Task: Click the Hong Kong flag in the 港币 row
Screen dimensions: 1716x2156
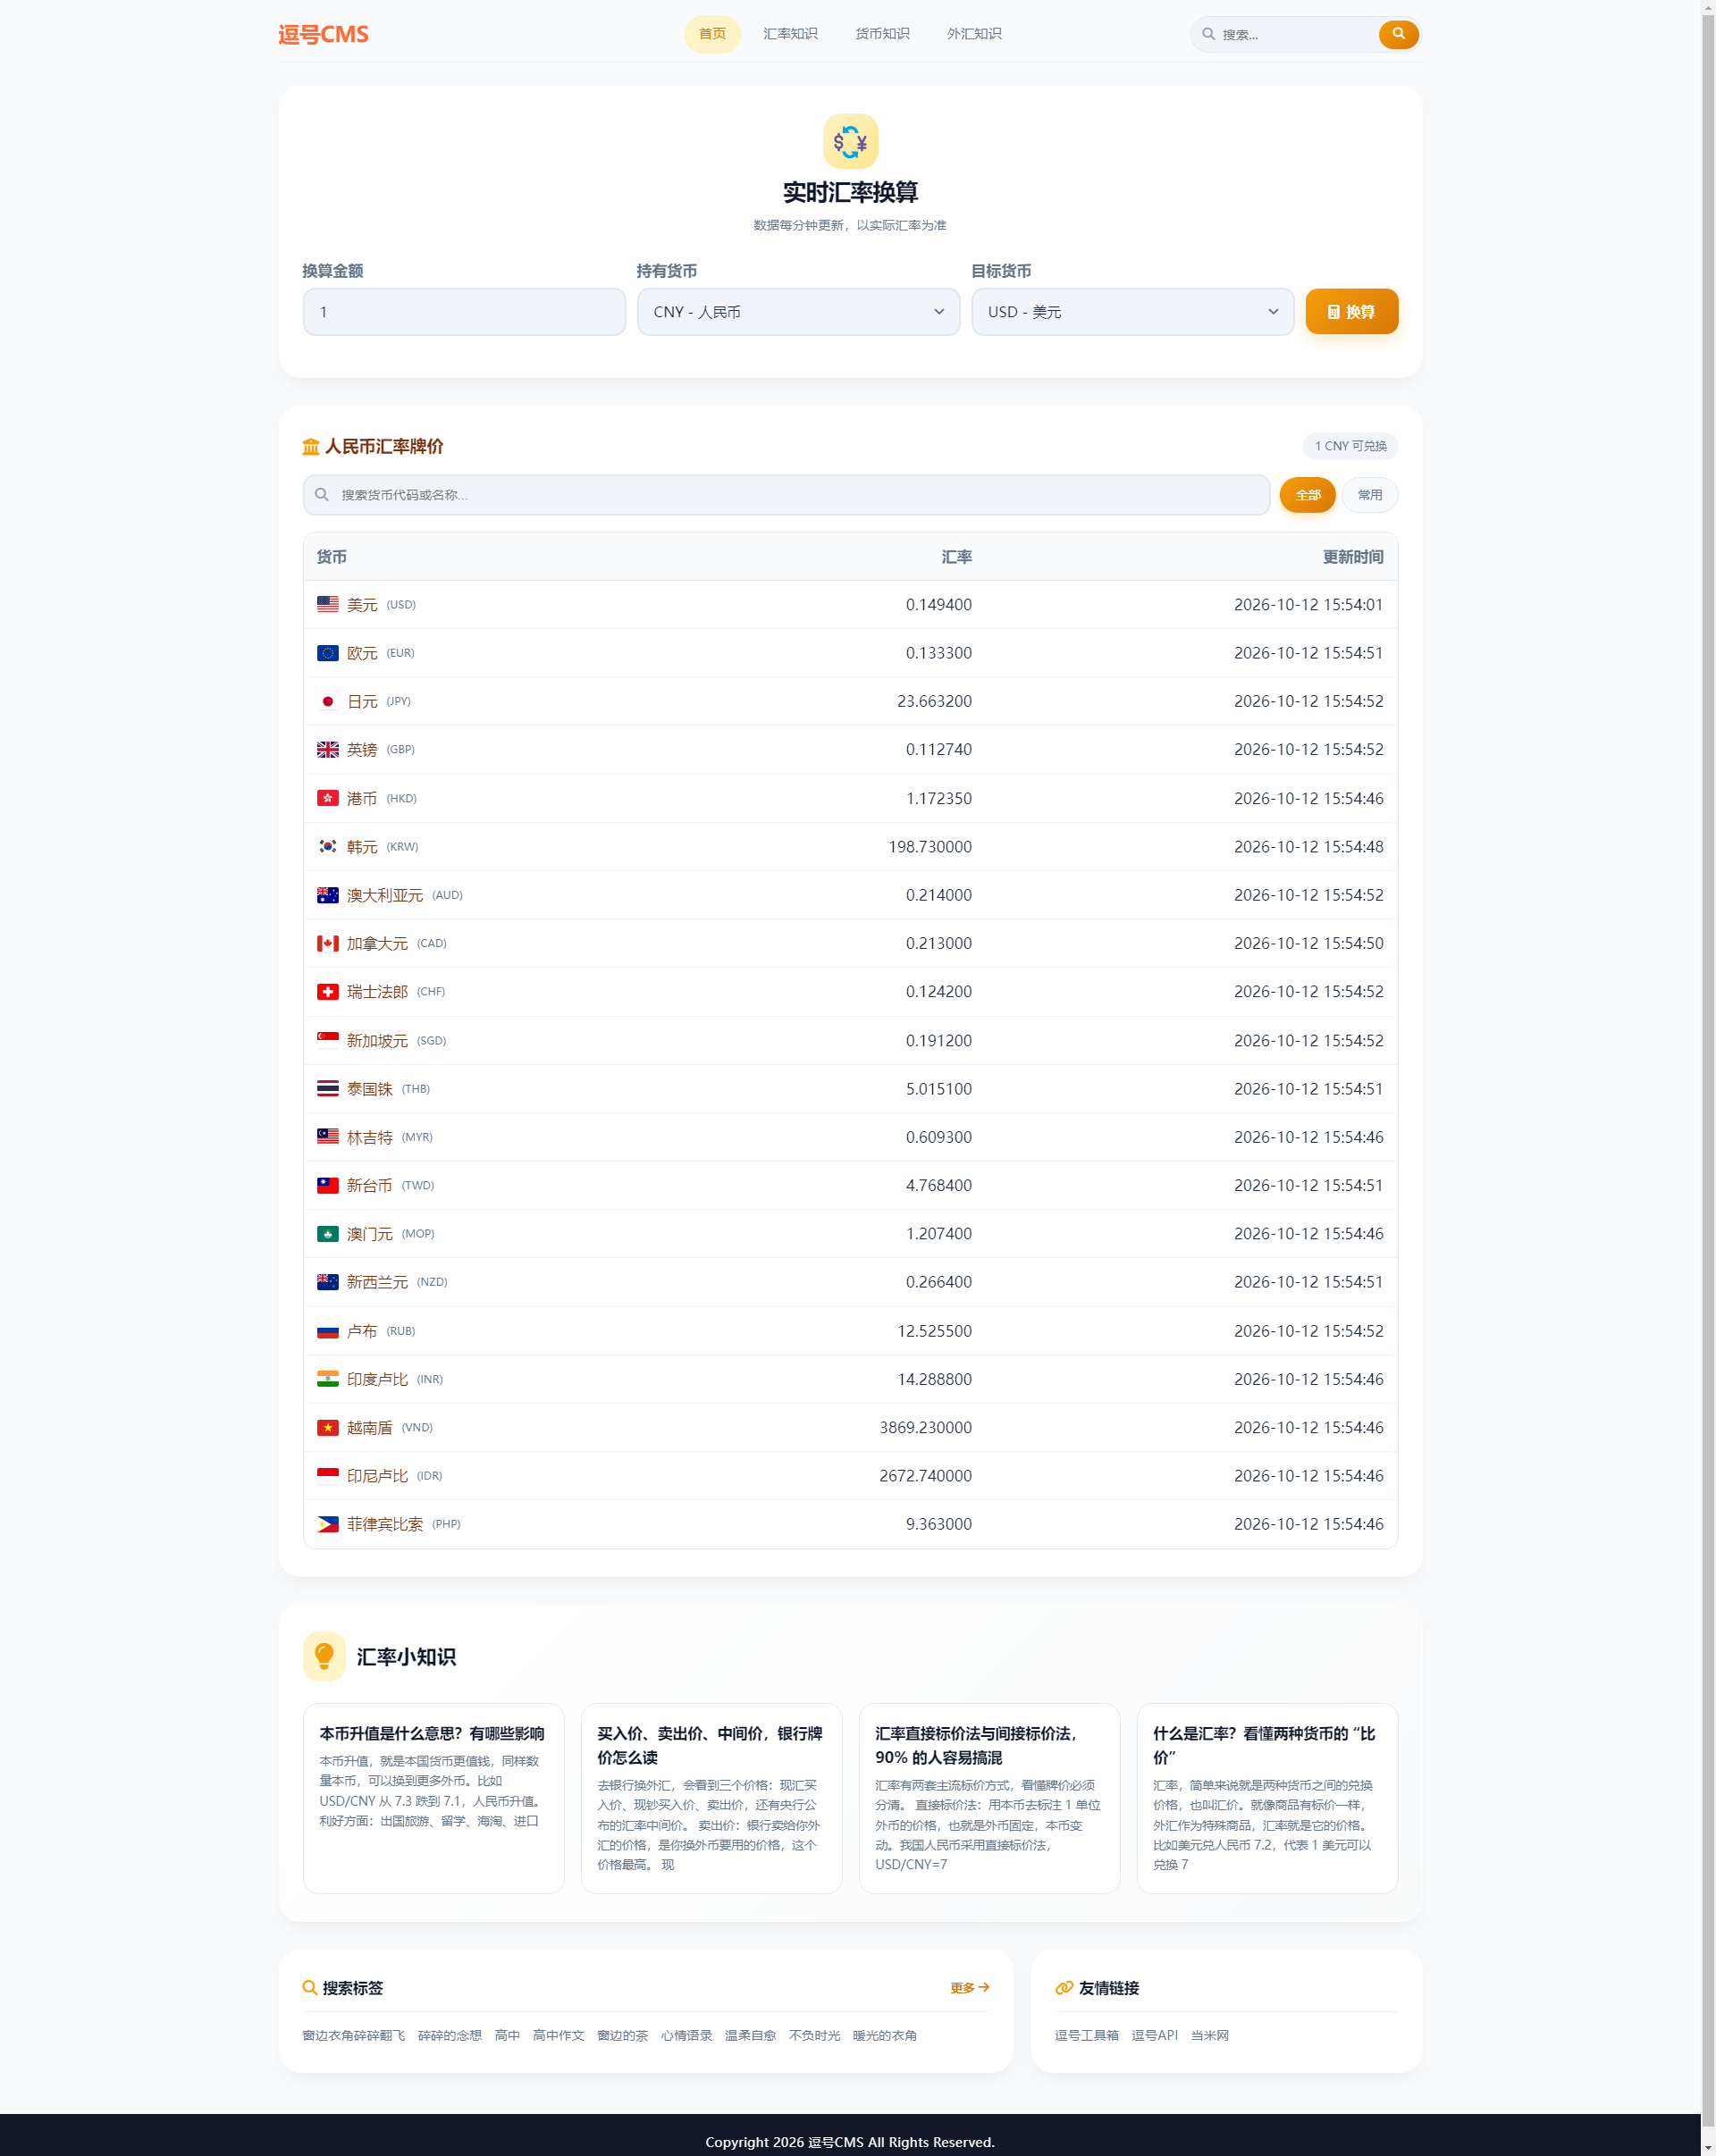Action: click(328, 798)
